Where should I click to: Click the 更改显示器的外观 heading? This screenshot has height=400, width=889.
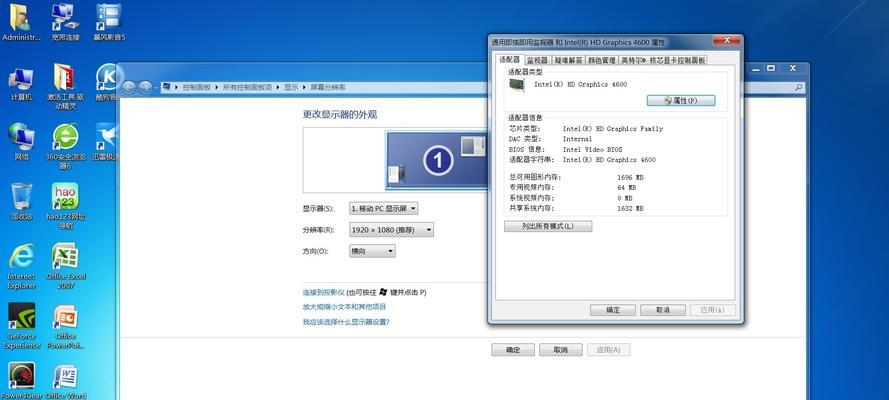pyautogui.click(x=340, y=114)
